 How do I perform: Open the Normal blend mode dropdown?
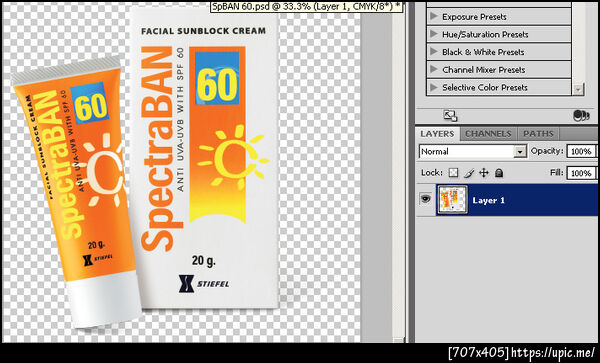tap(473, 151)
